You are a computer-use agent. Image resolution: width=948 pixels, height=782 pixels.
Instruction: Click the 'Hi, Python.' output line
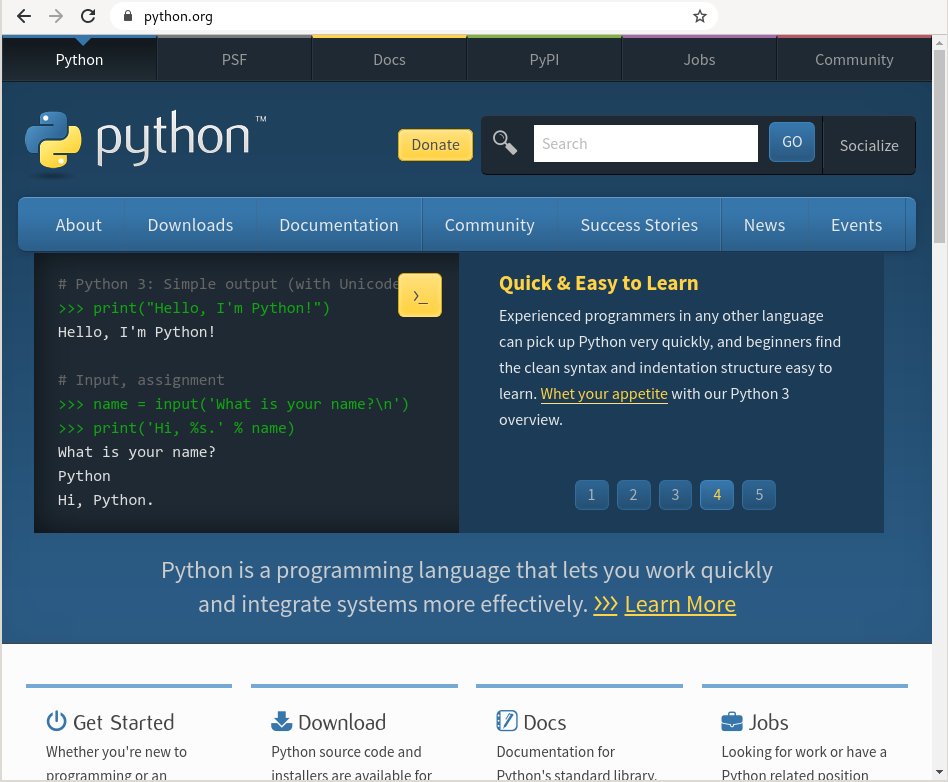pos(105,500)
